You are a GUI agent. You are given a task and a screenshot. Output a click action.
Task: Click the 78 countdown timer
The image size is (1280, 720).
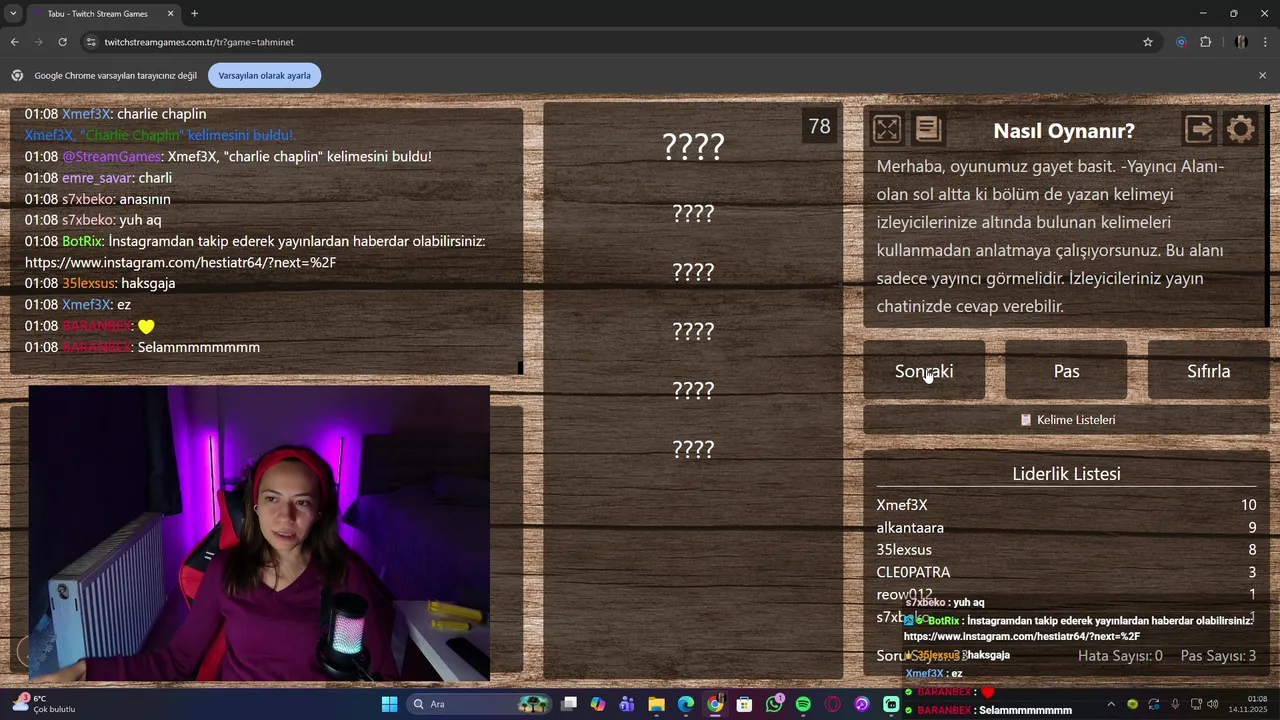[819, 127]
